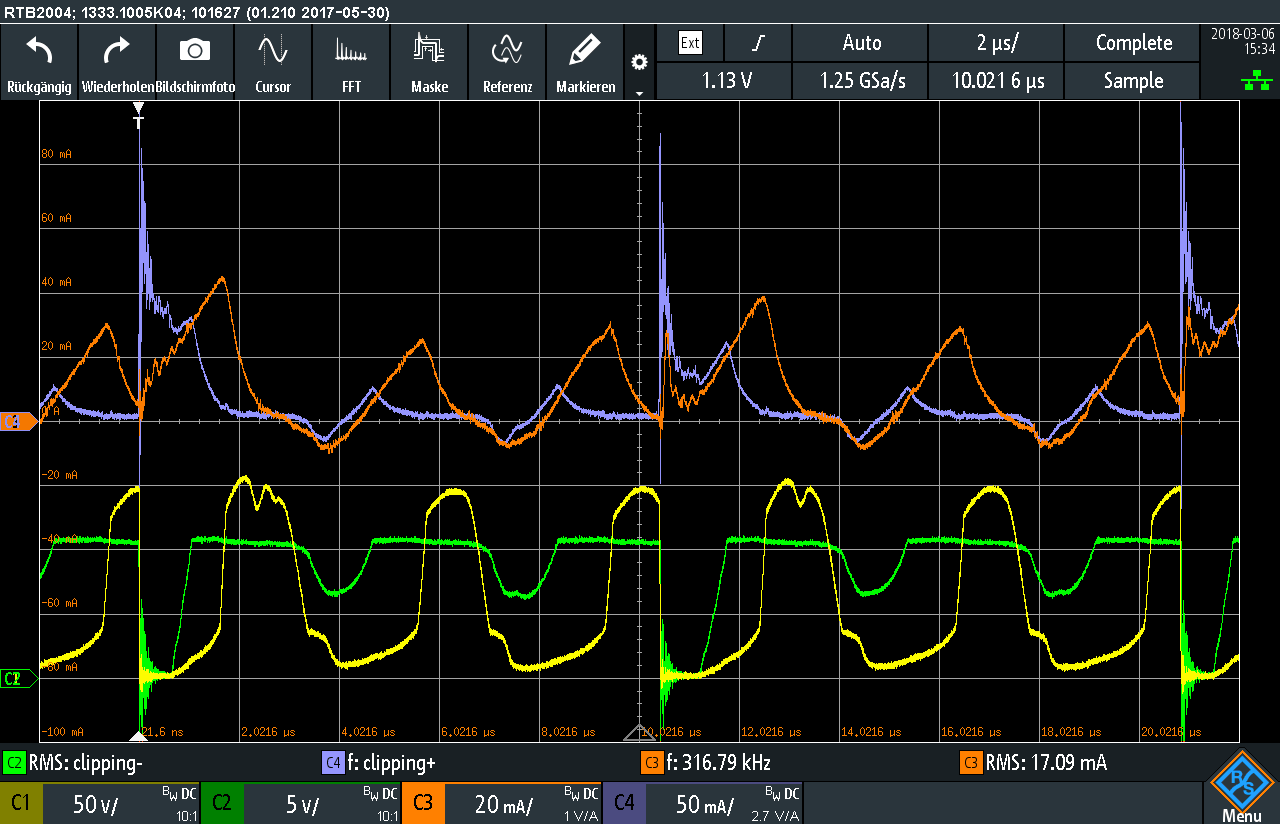This screenshot has width=1280, height=824.
Task: Adjust the 2 µs/ time base
Action: pos(998,43)
